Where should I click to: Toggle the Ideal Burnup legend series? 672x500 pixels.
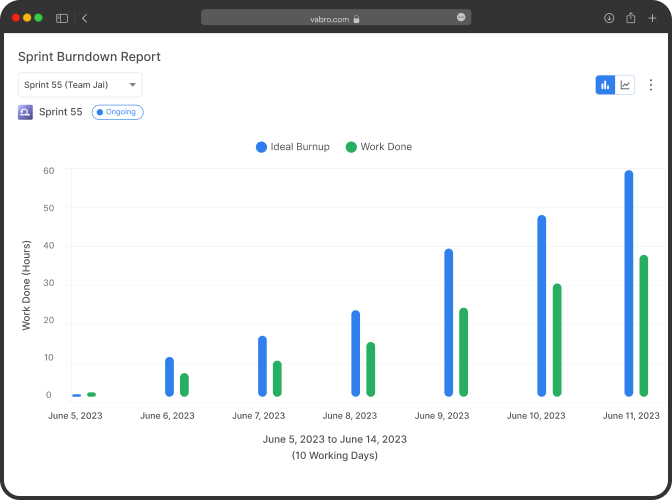click(296, 147)
